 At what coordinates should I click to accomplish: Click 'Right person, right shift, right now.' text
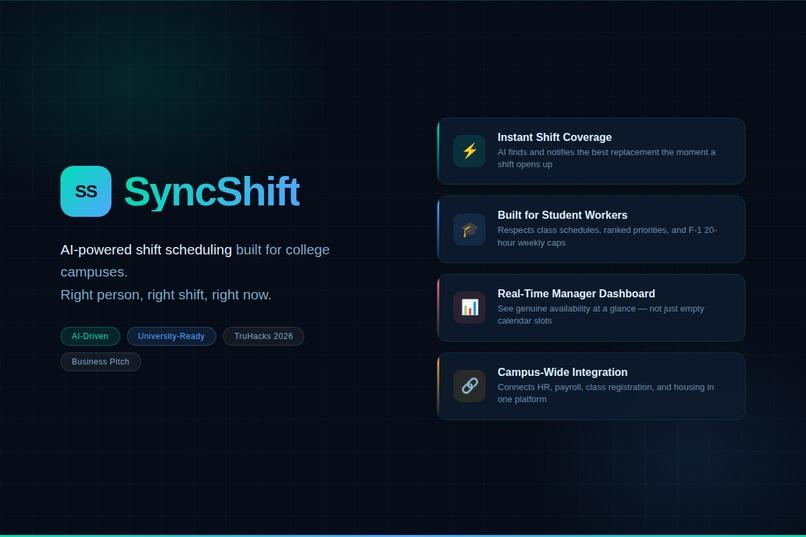[166, 295]
